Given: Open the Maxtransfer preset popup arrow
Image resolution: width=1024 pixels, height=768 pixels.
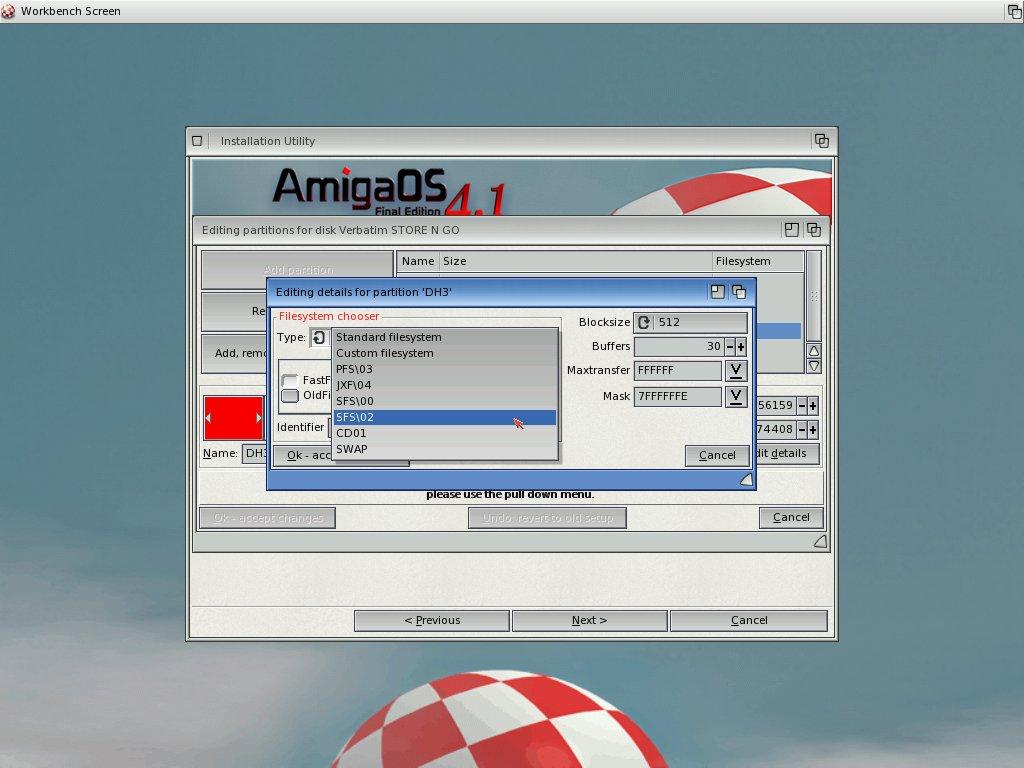Looking at the screenshot, I should 736,371.
